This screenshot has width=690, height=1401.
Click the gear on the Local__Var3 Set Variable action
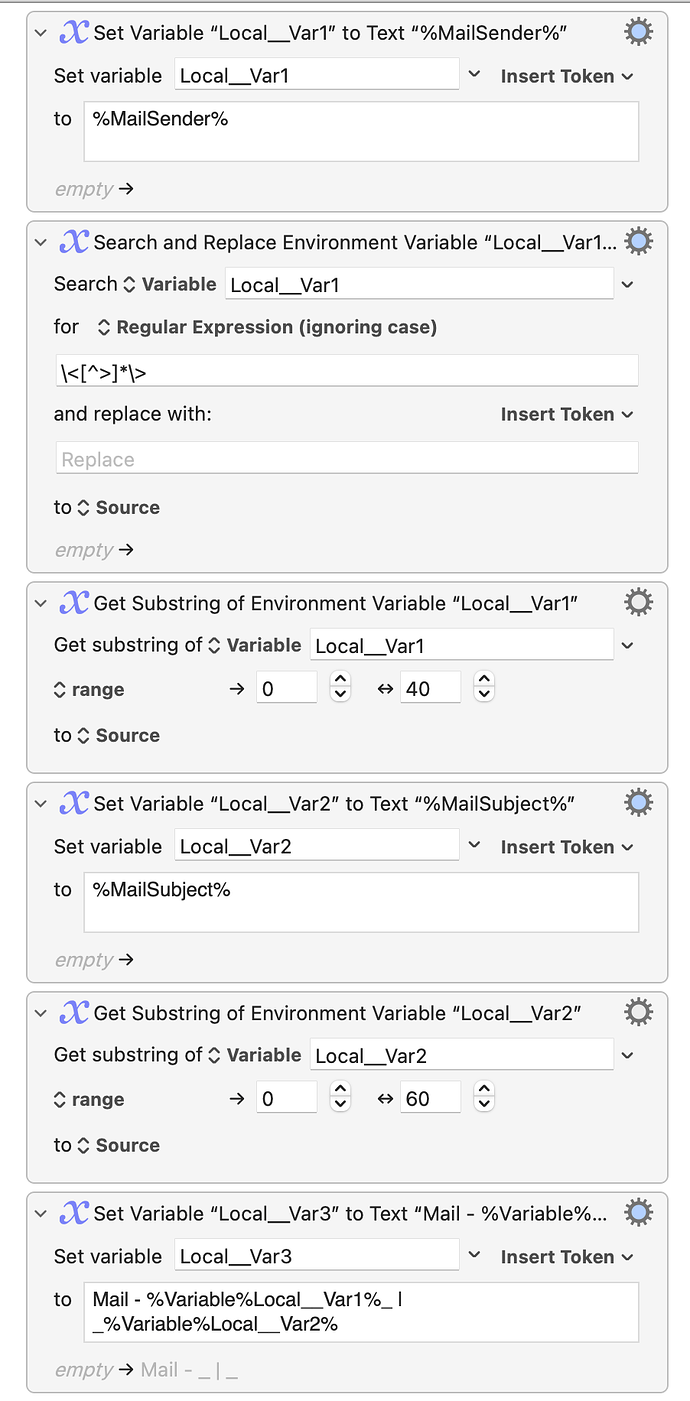tap(638, 1211)
